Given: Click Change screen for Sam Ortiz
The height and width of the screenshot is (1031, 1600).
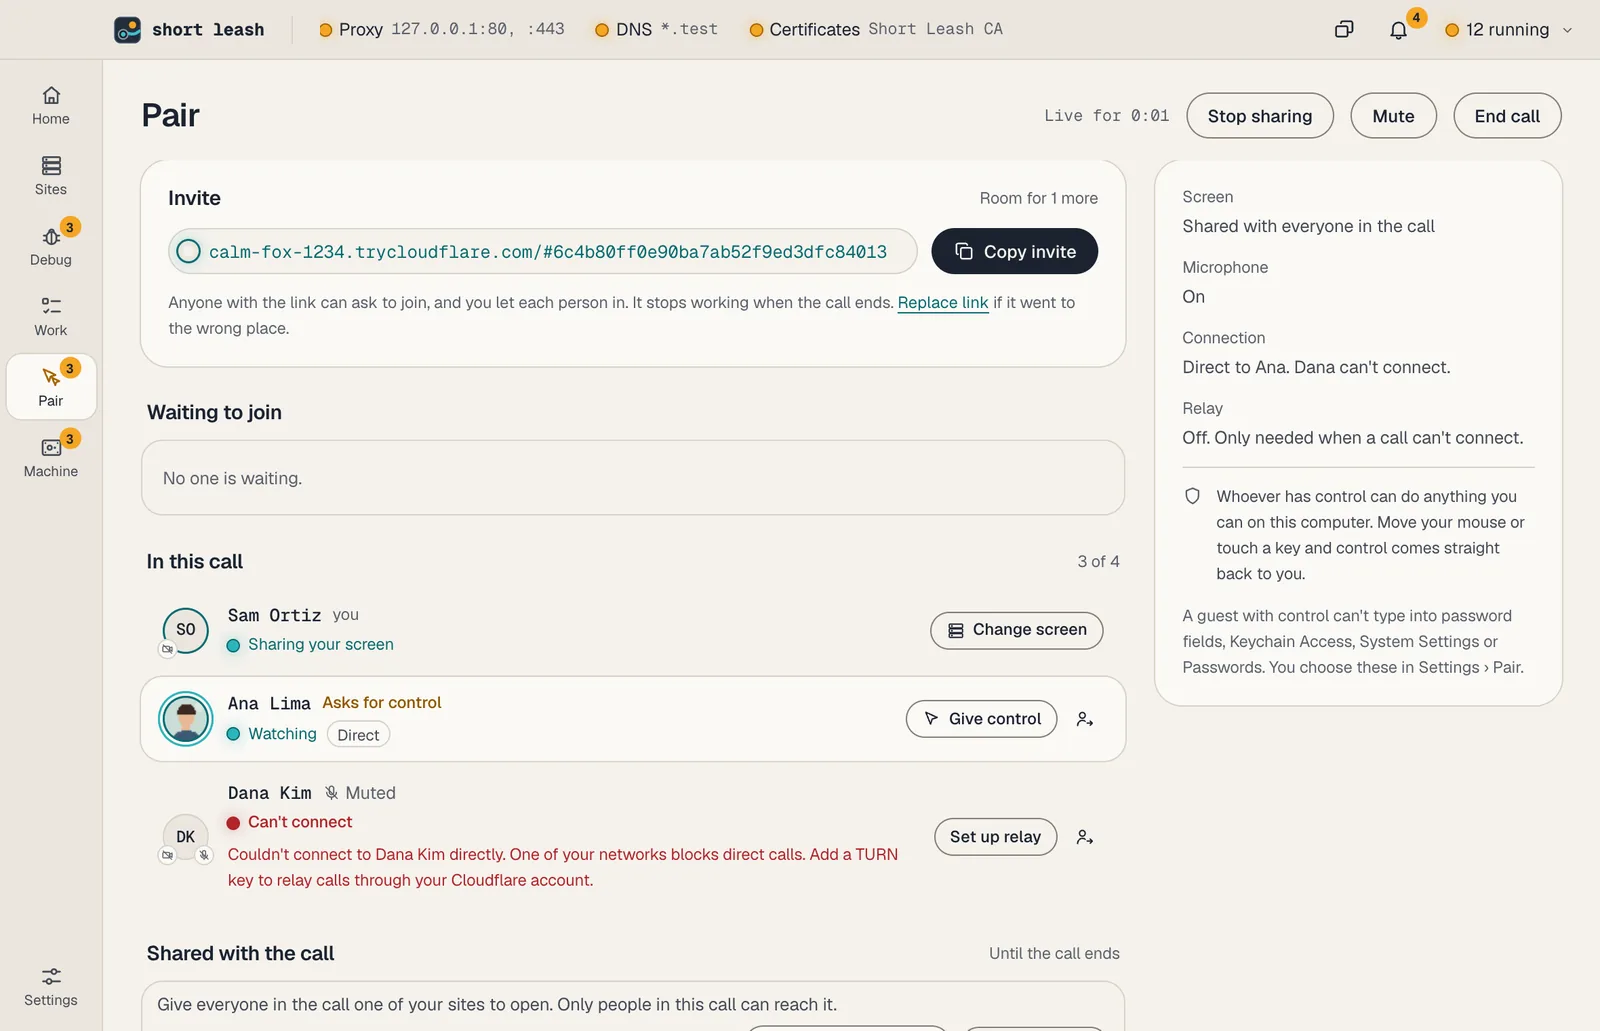Looking at the screenshot, I should pyautogui.click(x=1016, y=630).
